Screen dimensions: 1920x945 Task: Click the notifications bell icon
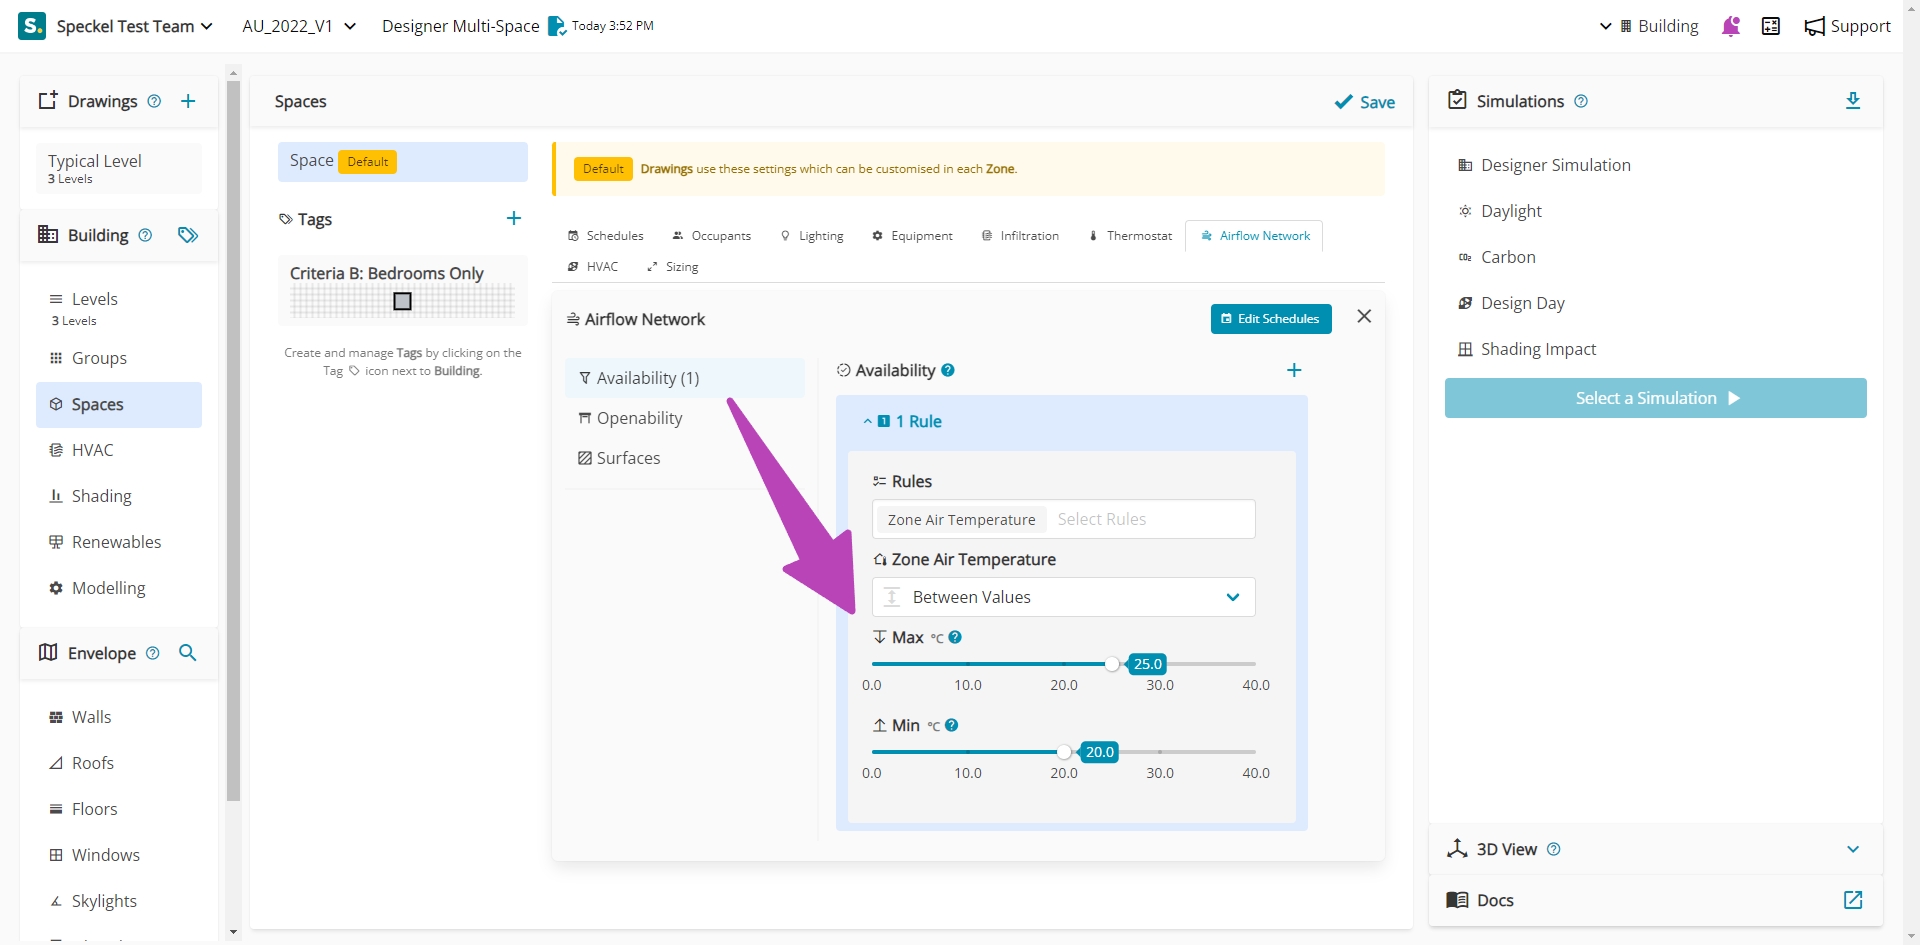tap(1731, 26)
